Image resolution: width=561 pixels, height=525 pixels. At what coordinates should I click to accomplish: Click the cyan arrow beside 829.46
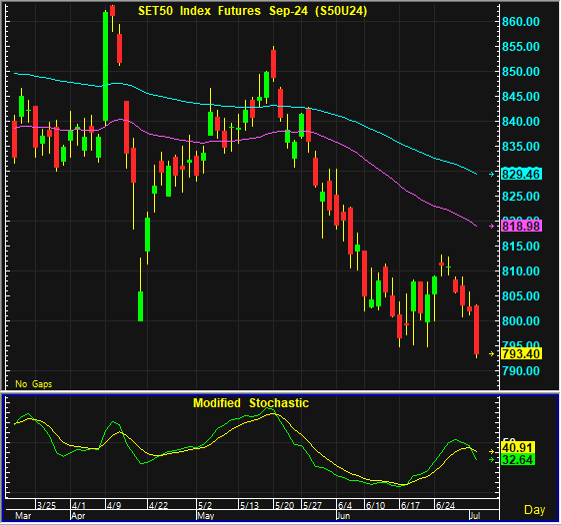click(492, 174)
